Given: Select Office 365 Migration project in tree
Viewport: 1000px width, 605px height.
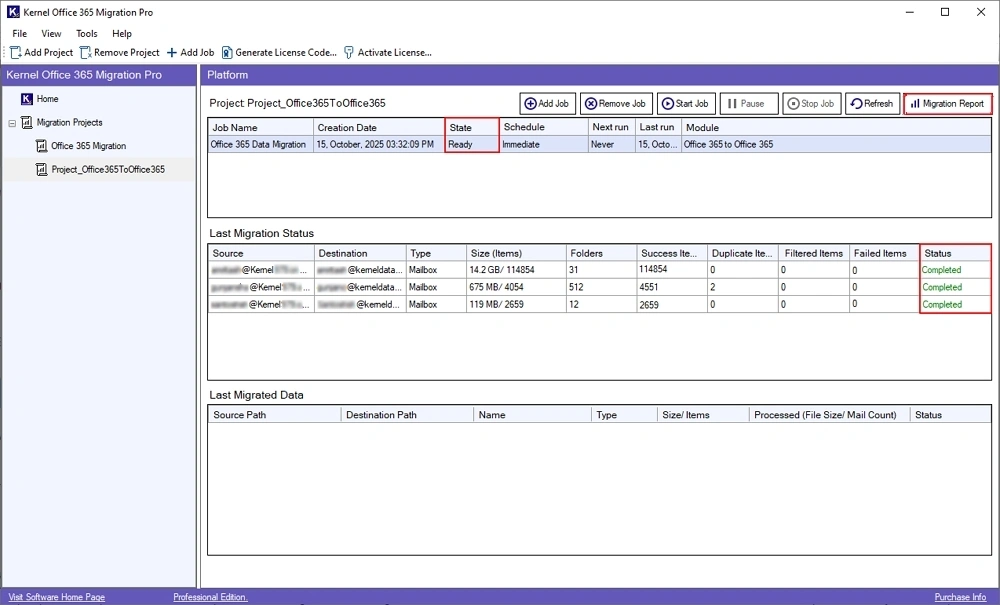Looking at the screenshot, I should pos(88,146).
